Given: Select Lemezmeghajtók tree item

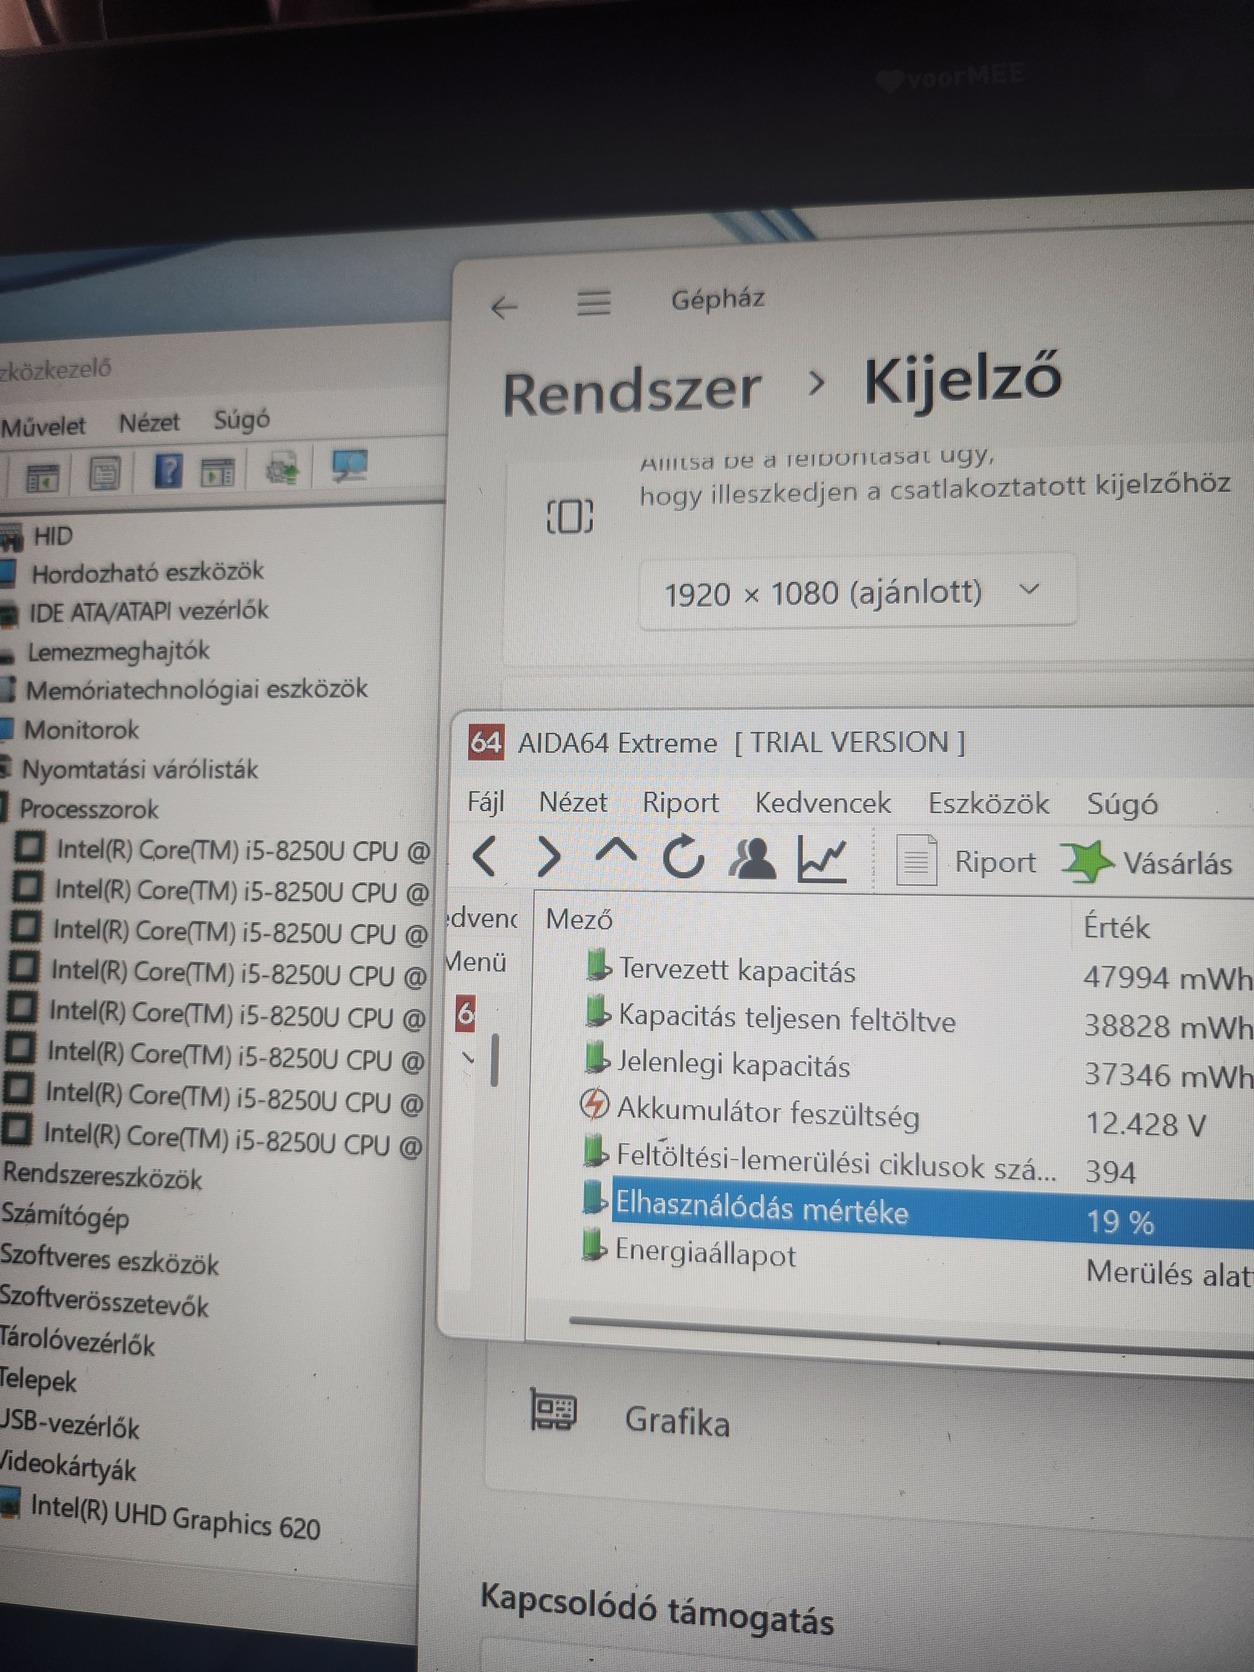Looking at the screenshot, I should click(x=118, y=651).
